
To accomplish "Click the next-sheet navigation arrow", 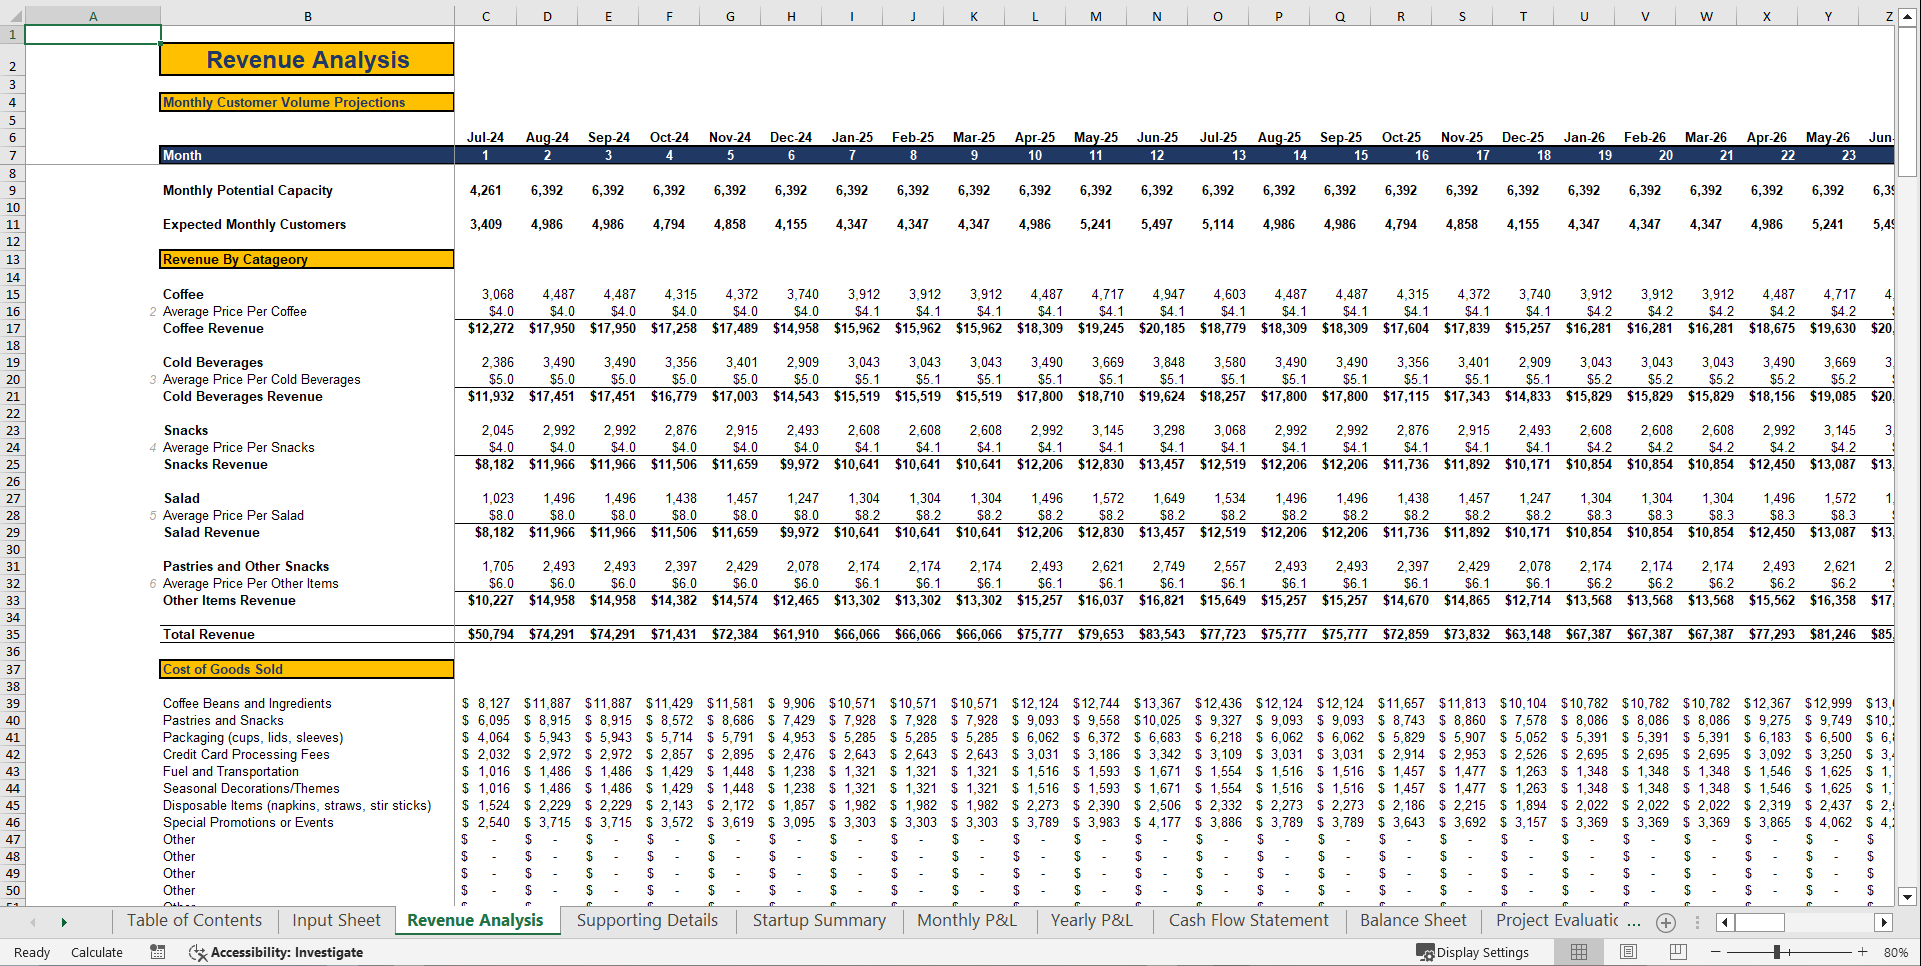I will tap(64, 921).
